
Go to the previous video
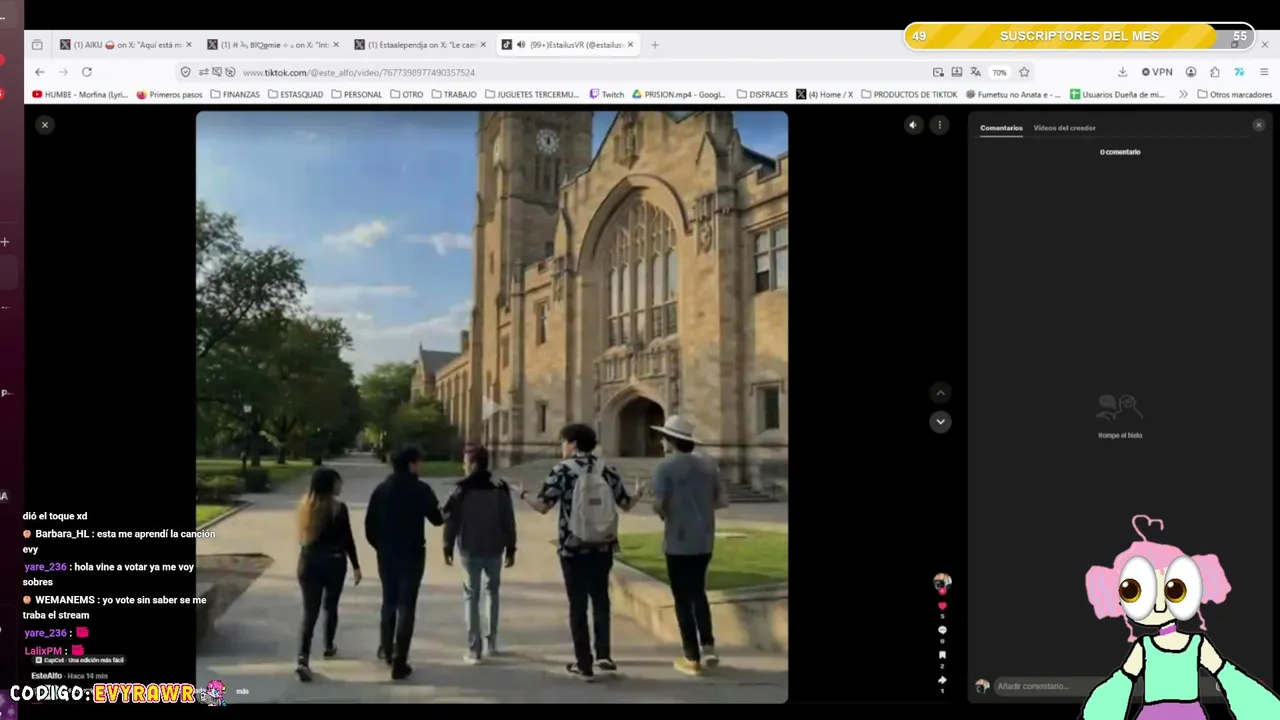point(940,392)
